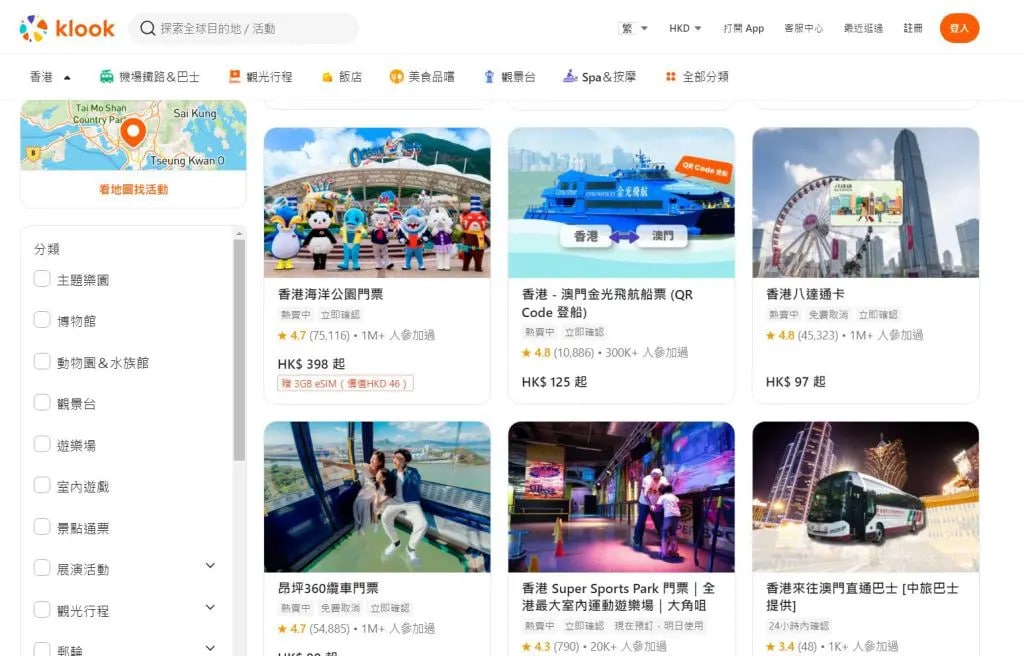Viewport: 1024px width, 656px height.
Task: Click the 觀光行程 tour icon in the top bar
Action: [x=234, y=76]
